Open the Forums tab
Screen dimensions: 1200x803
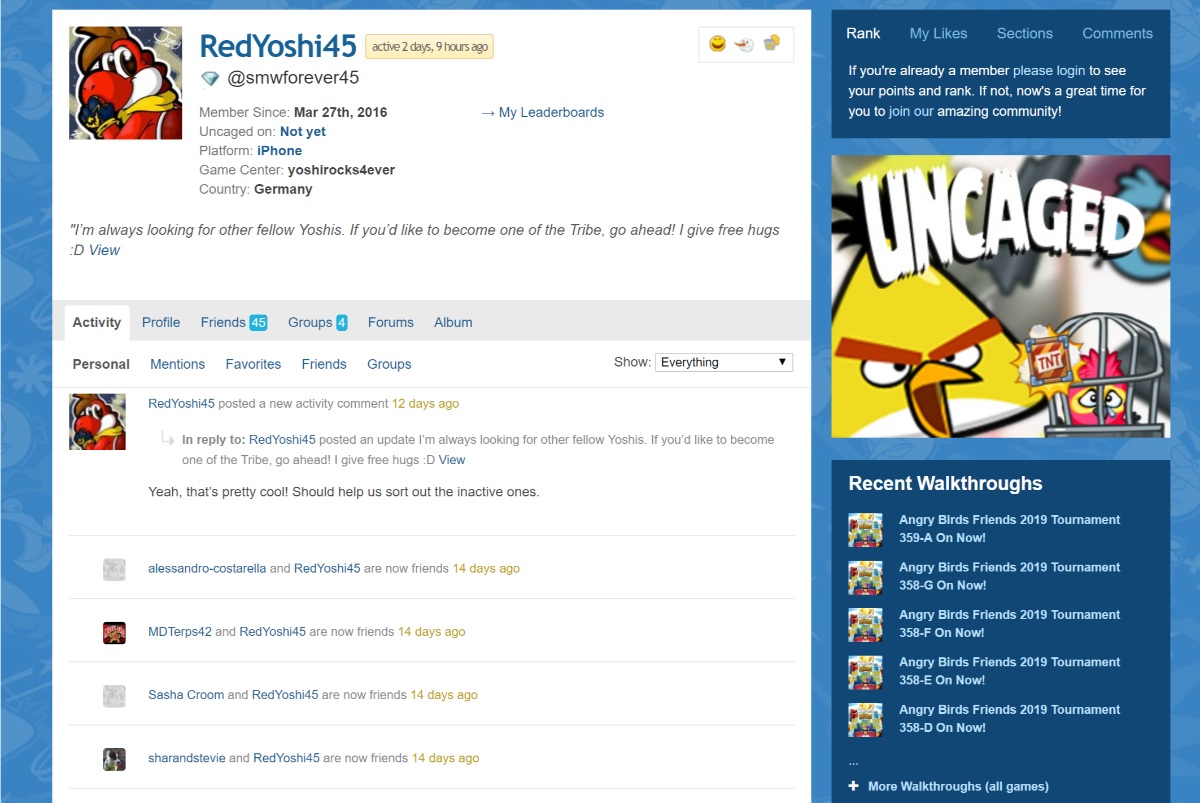[x=390, y=322]
